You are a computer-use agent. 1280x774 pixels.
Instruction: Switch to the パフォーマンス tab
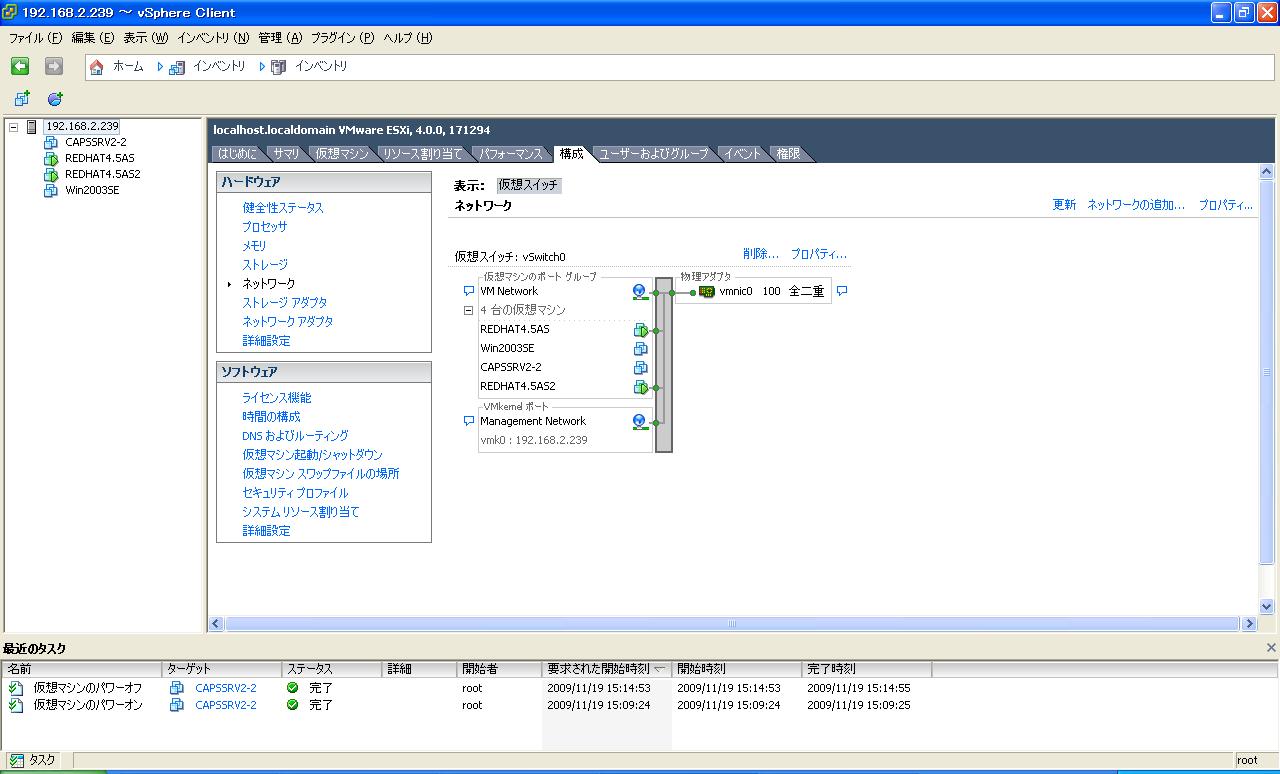tap(510, 154)
